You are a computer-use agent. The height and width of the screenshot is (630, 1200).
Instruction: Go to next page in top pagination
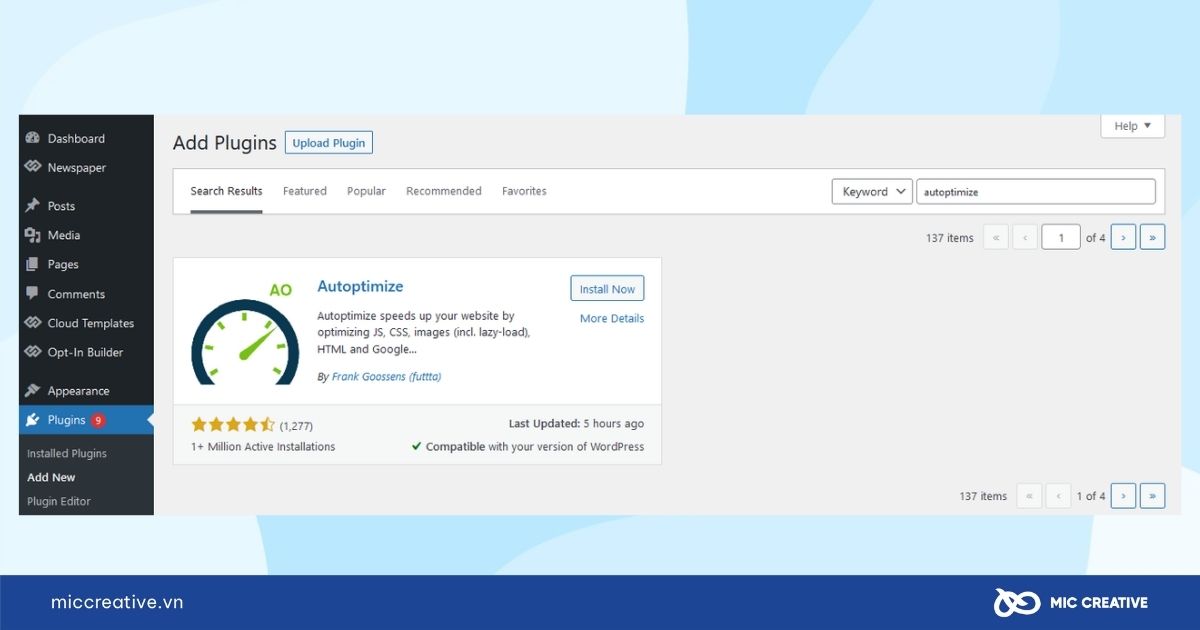tap(1123, 237)
